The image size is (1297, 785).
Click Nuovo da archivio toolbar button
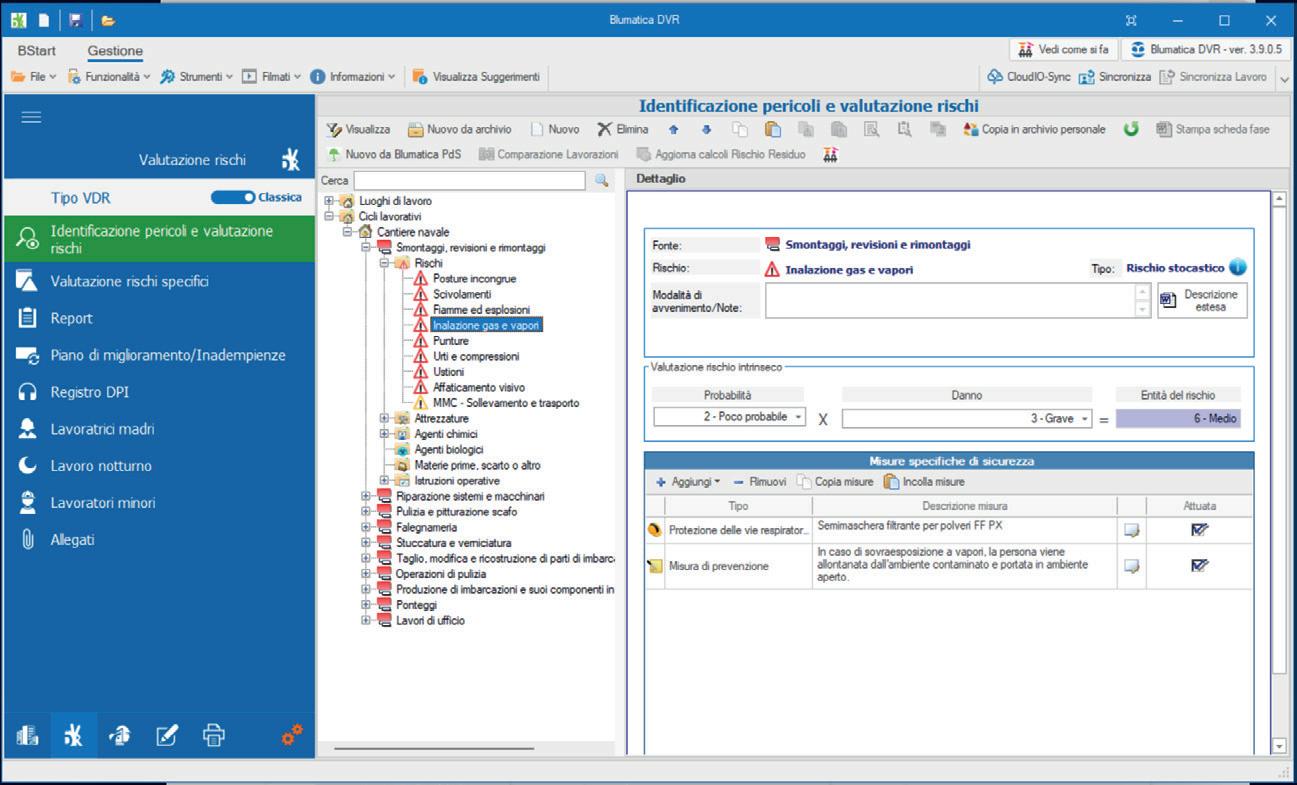(460, 129)
